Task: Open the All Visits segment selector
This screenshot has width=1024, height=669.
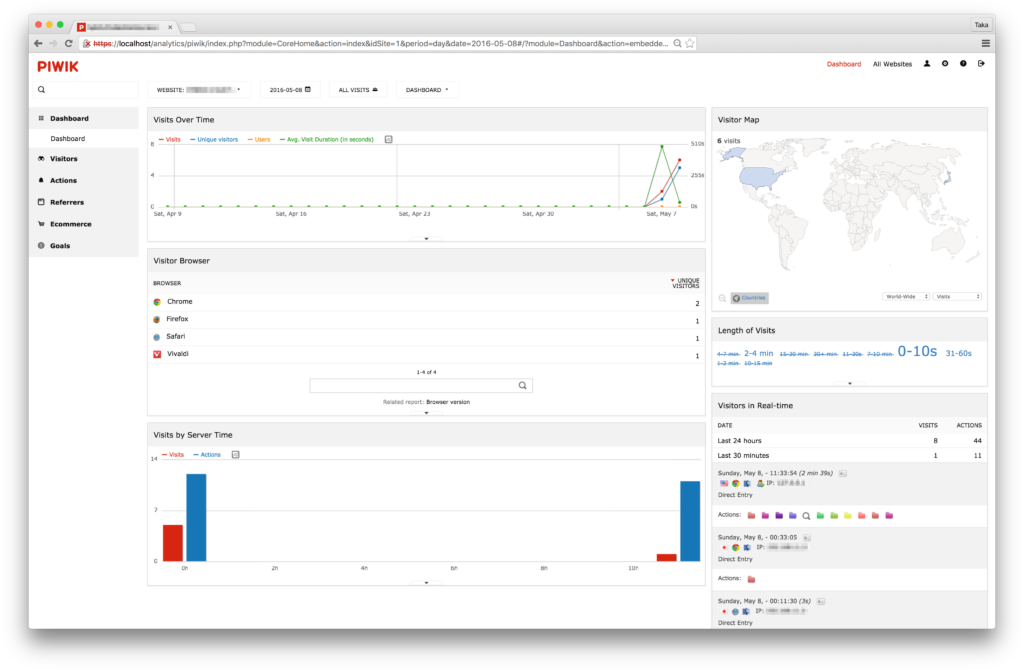Action: [358, 90]
